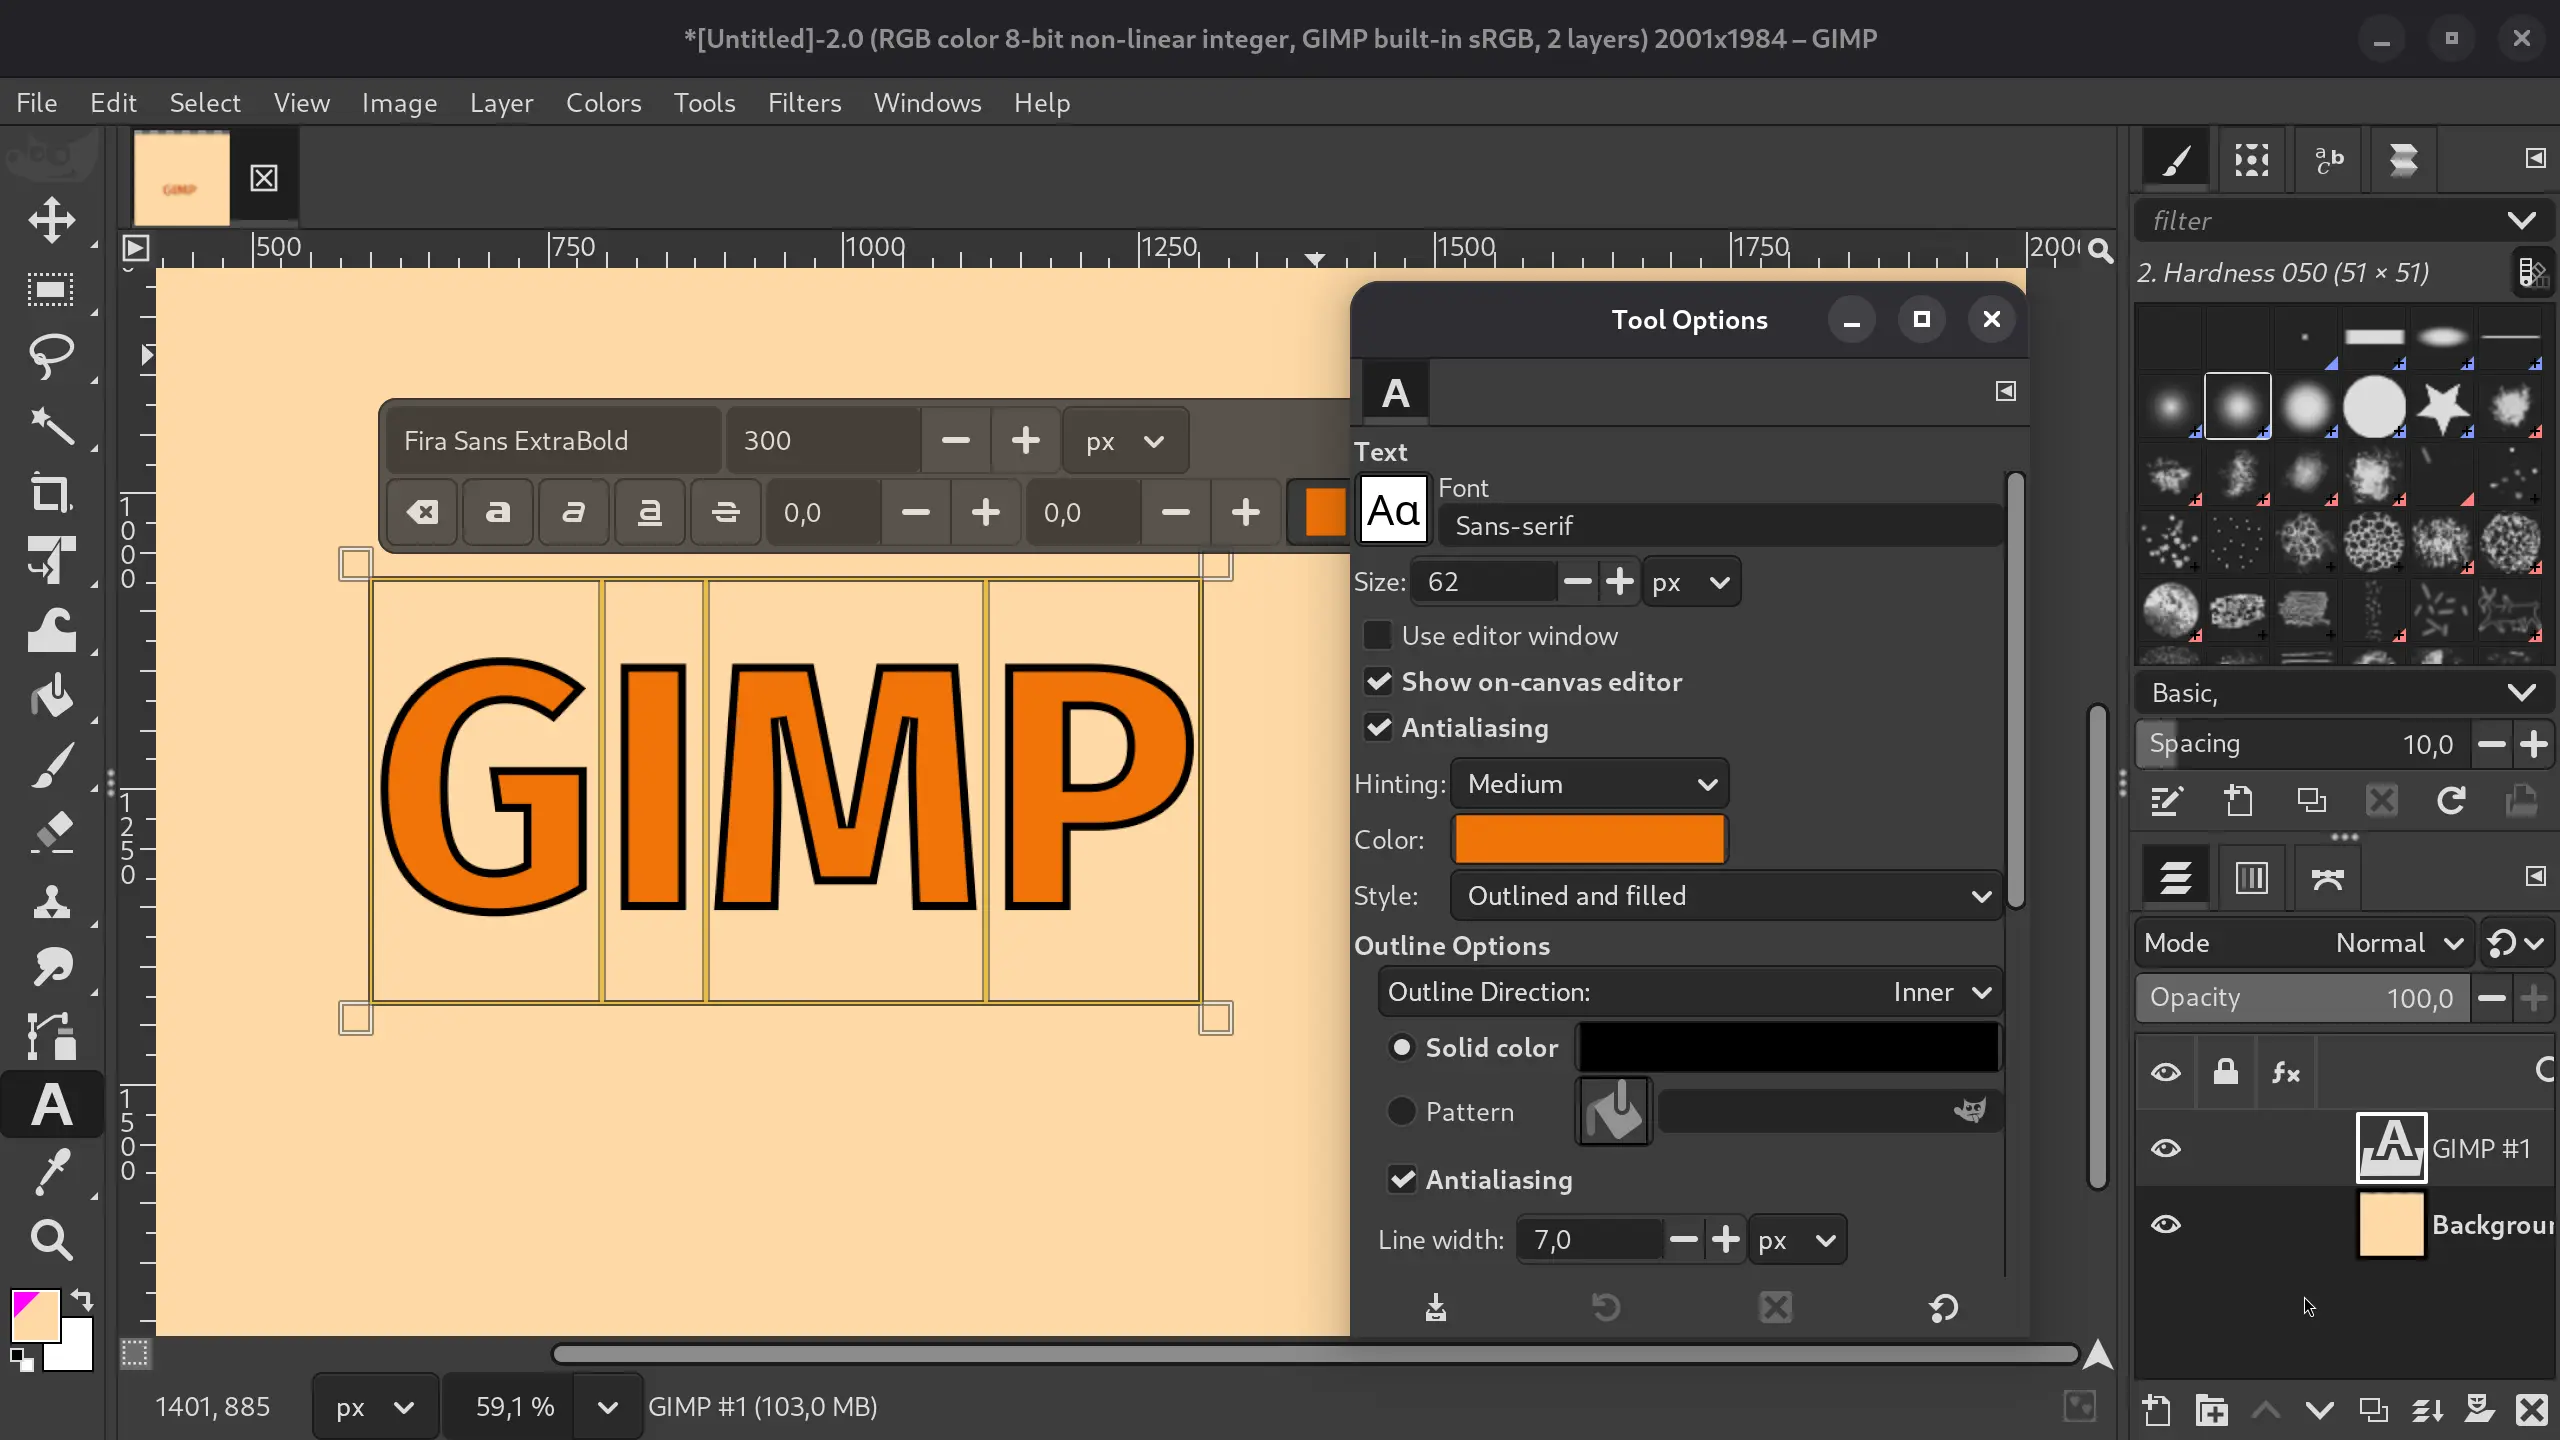Delete the layer with bottom-right X icon
The width and height of the screenshot is (2560, 1440).
(x=2532, y=1410)
